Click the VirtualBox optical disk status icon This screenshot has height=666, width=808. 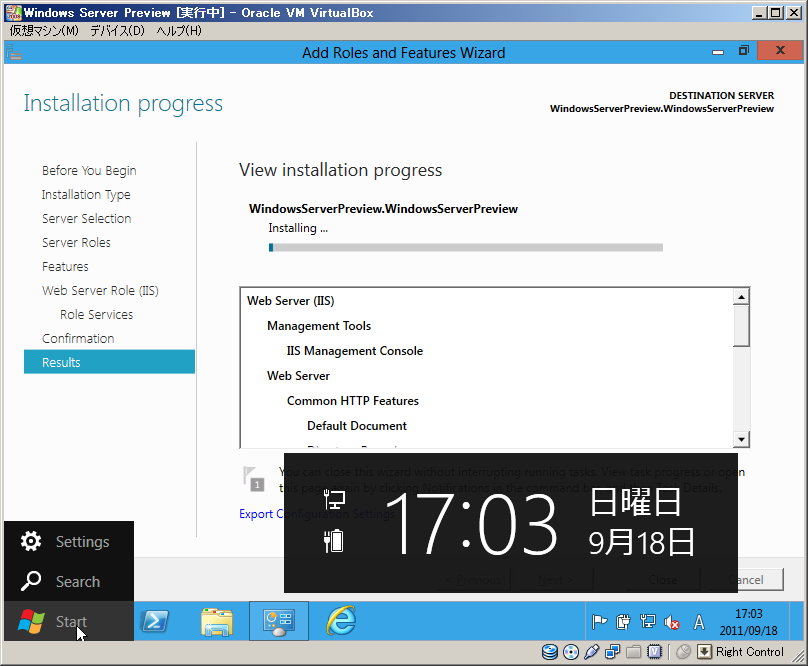[571, 652]
